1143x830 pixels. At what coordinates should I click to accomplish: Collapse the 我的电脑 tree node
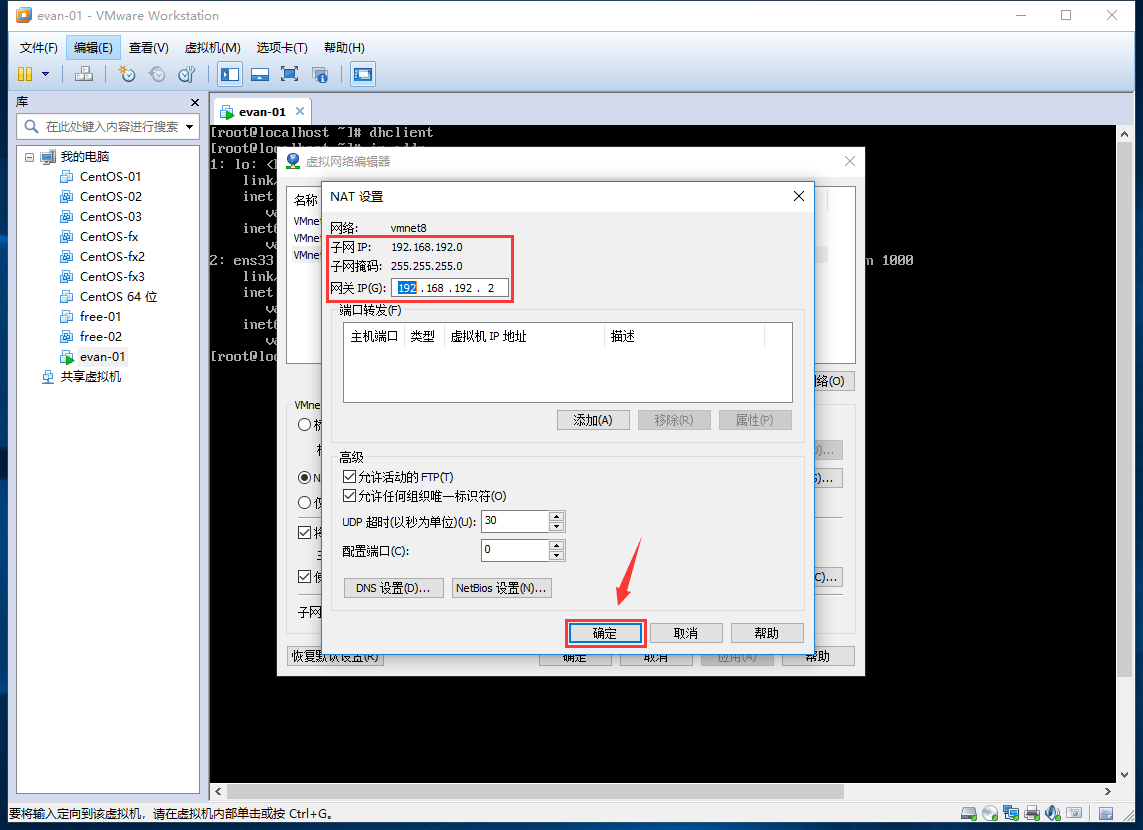29,157
